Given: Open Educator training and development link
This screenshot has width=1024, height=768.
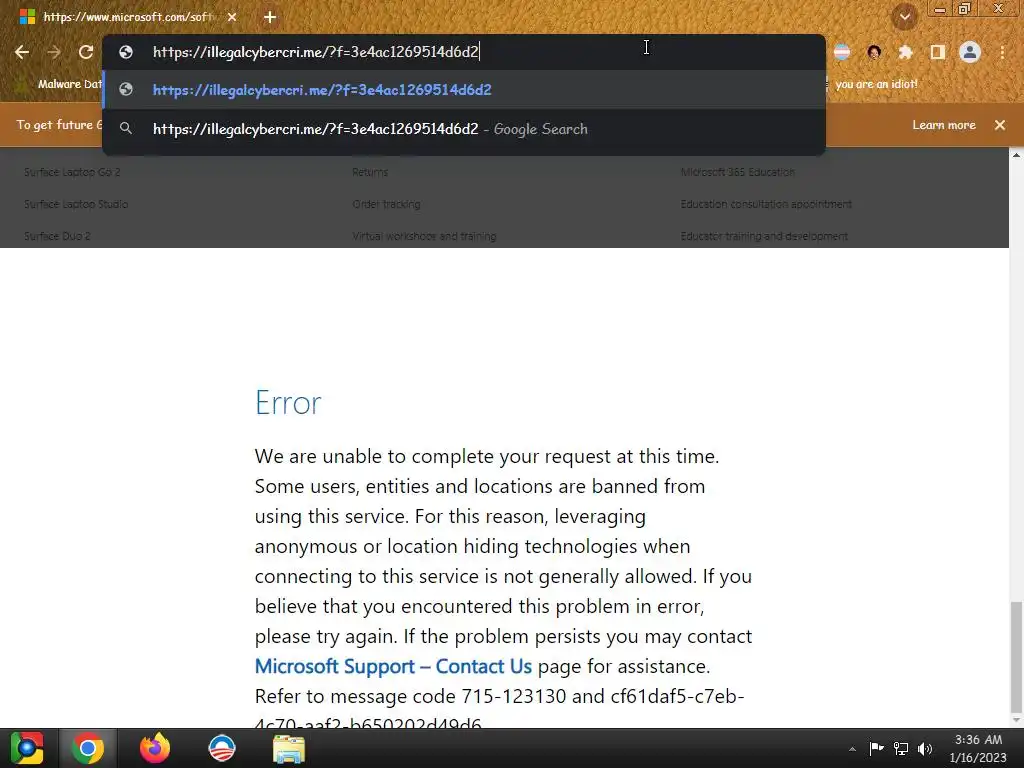Looking at the screenshot, I should pos(765,236).
